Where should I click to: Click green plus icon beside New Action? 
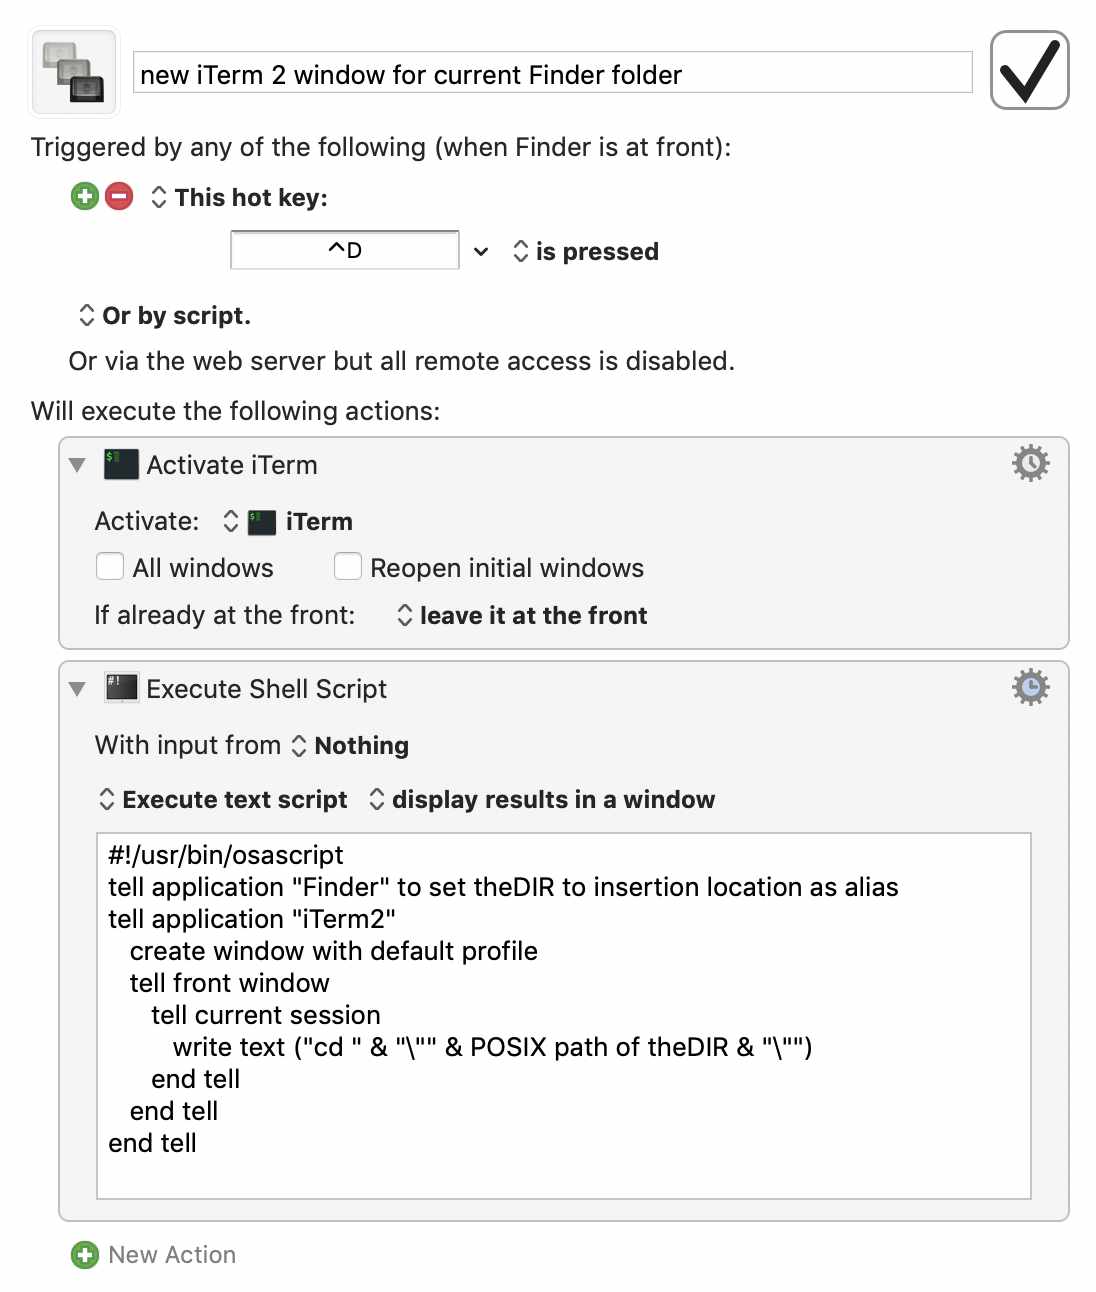coord(85,1255)
